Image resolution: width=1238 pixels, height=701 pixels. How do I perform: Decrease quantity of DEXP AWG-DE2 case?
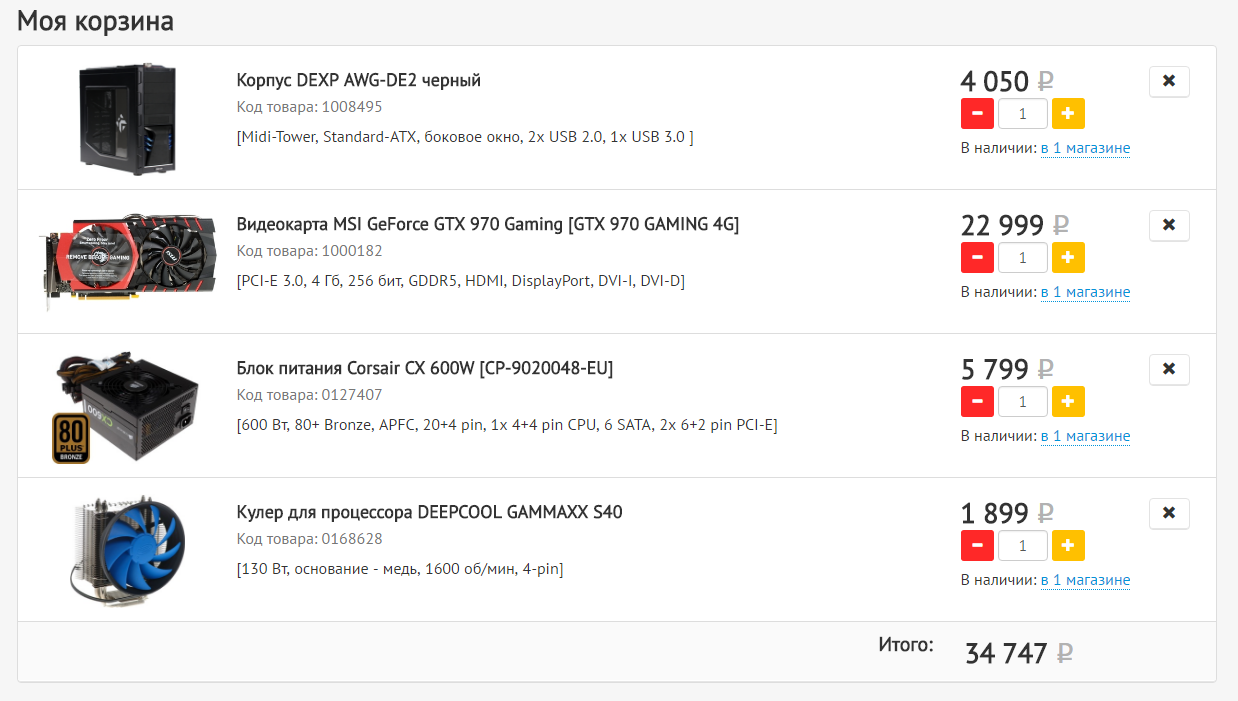coord(977,114)
